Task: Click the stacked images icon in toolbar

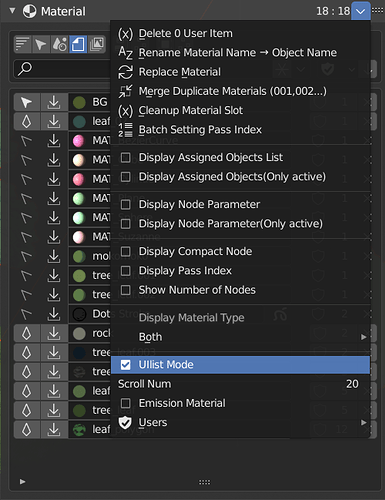Action: point(97,44)
